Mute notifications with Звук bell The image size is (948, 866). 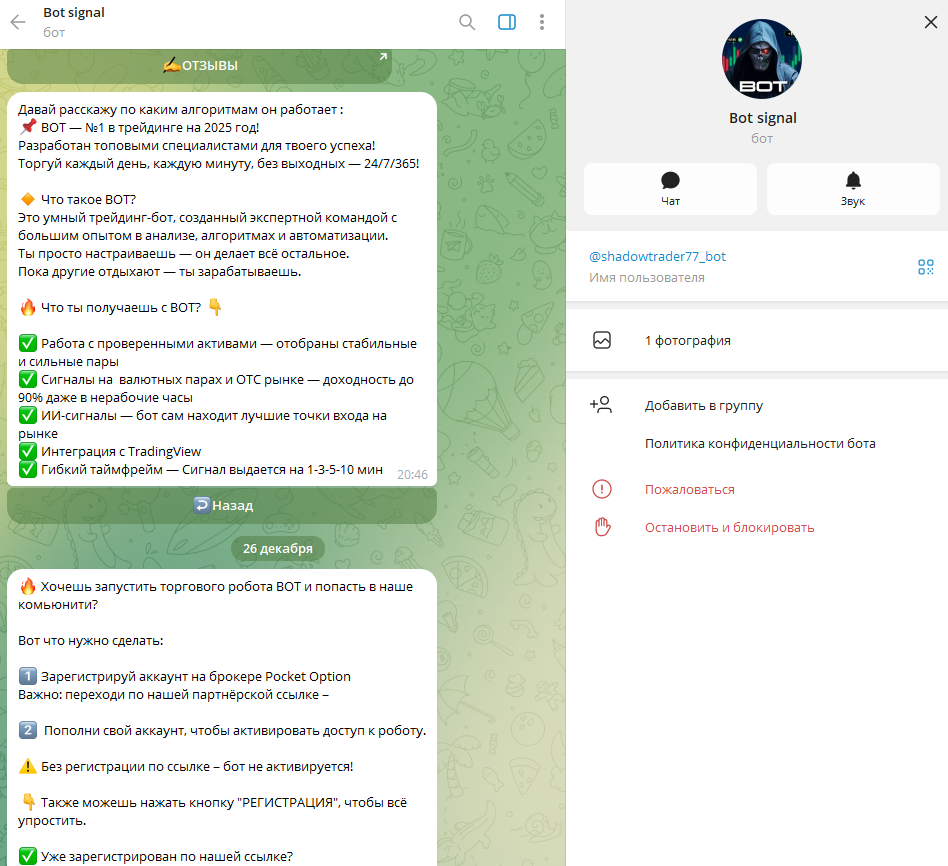(852, 189)
